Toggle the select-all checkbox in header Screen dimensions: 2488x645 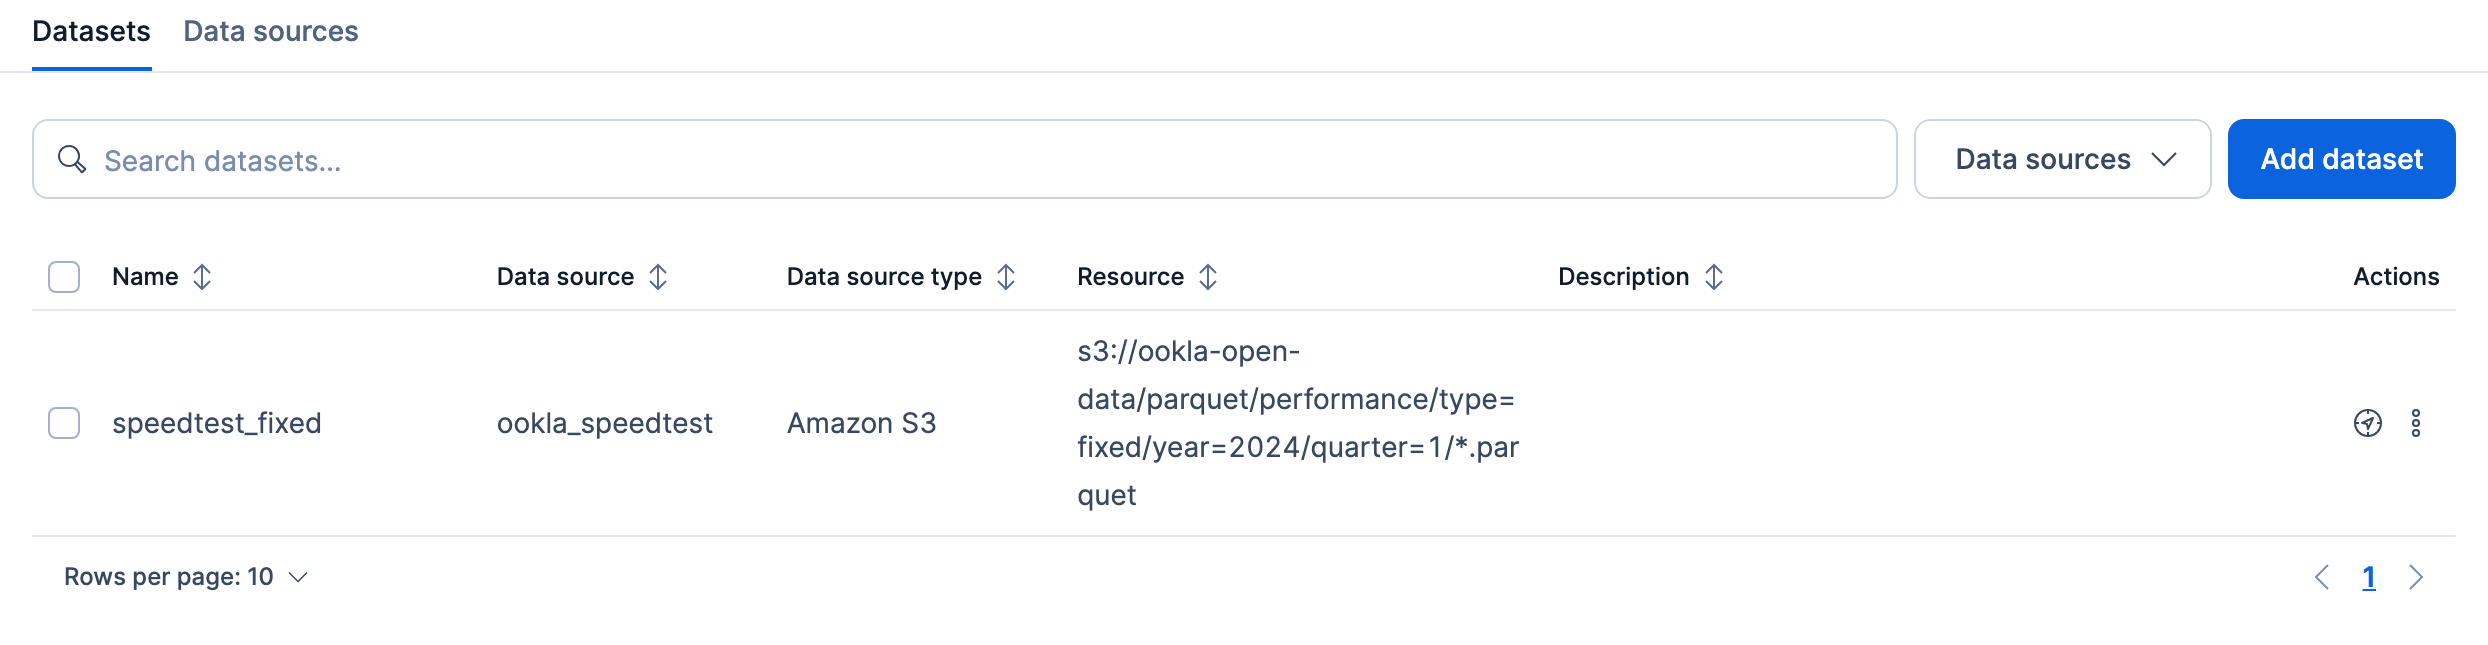64,277
